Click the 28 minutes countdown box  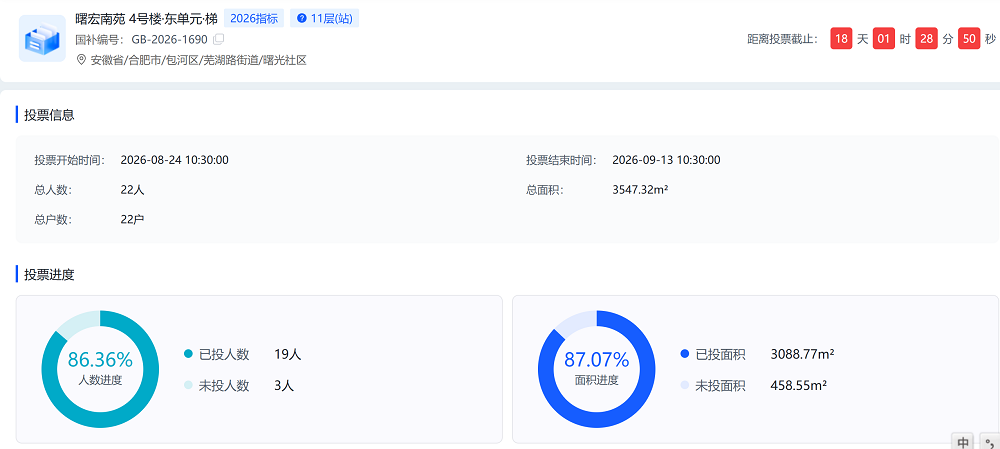point(927,39)
